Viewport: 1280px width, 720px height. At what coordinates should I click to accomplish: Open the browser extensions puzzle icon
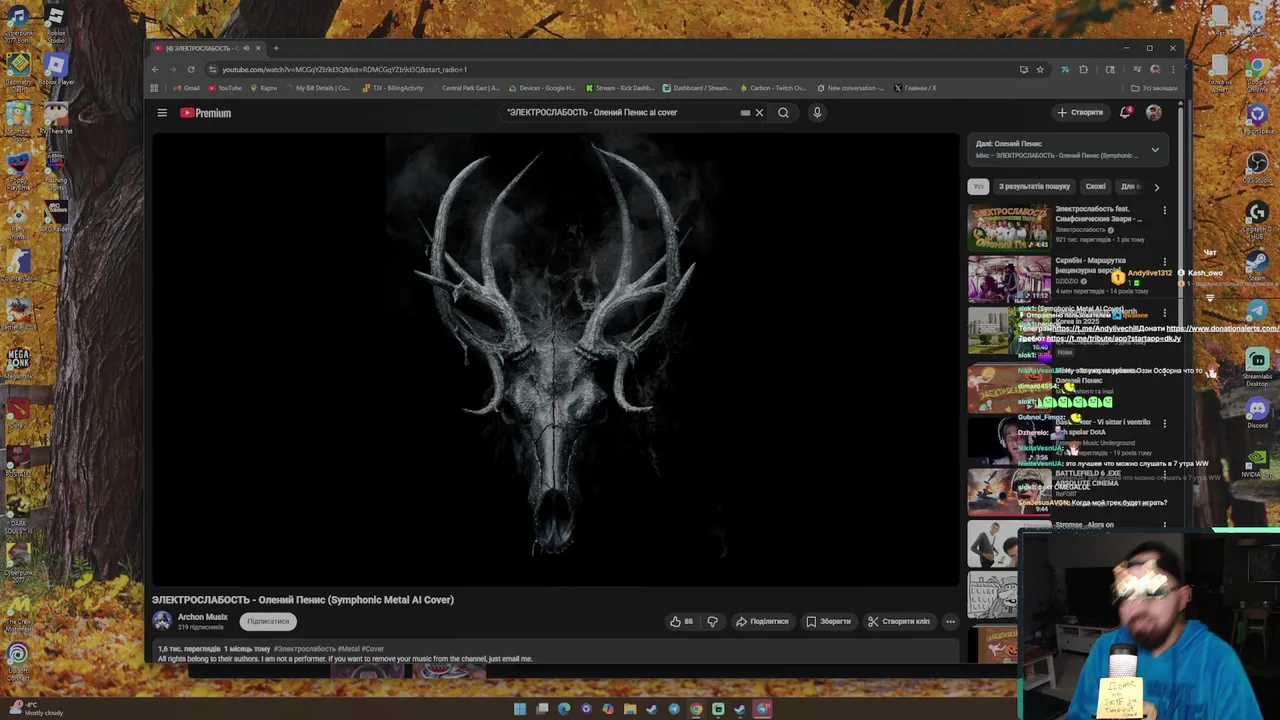coord(1083,70)
